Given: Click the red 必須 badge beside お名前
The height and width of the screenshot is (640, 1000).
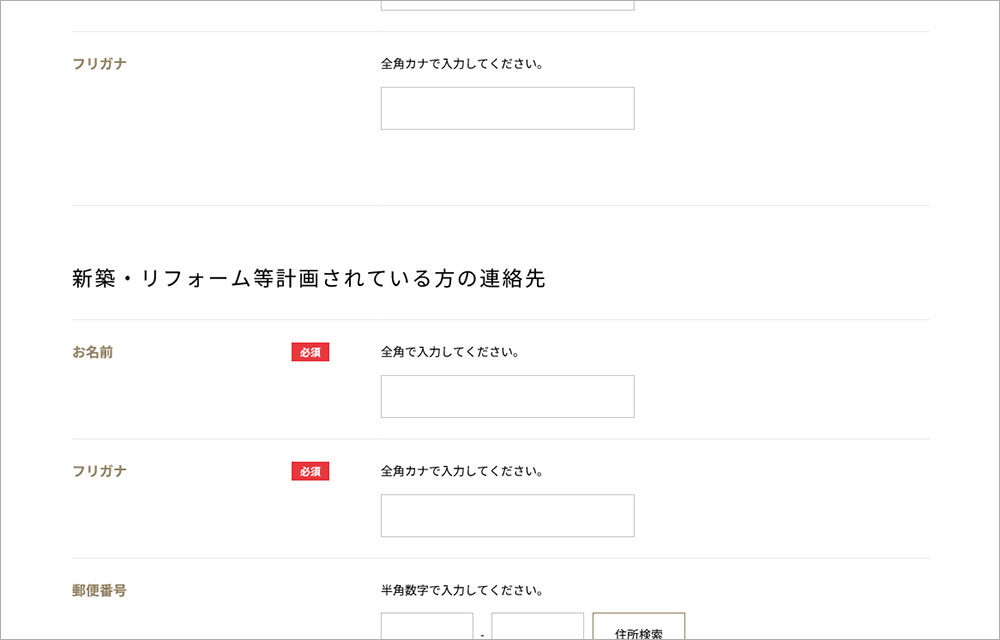Looking at the screenshot, I should [x=310, y=352].
